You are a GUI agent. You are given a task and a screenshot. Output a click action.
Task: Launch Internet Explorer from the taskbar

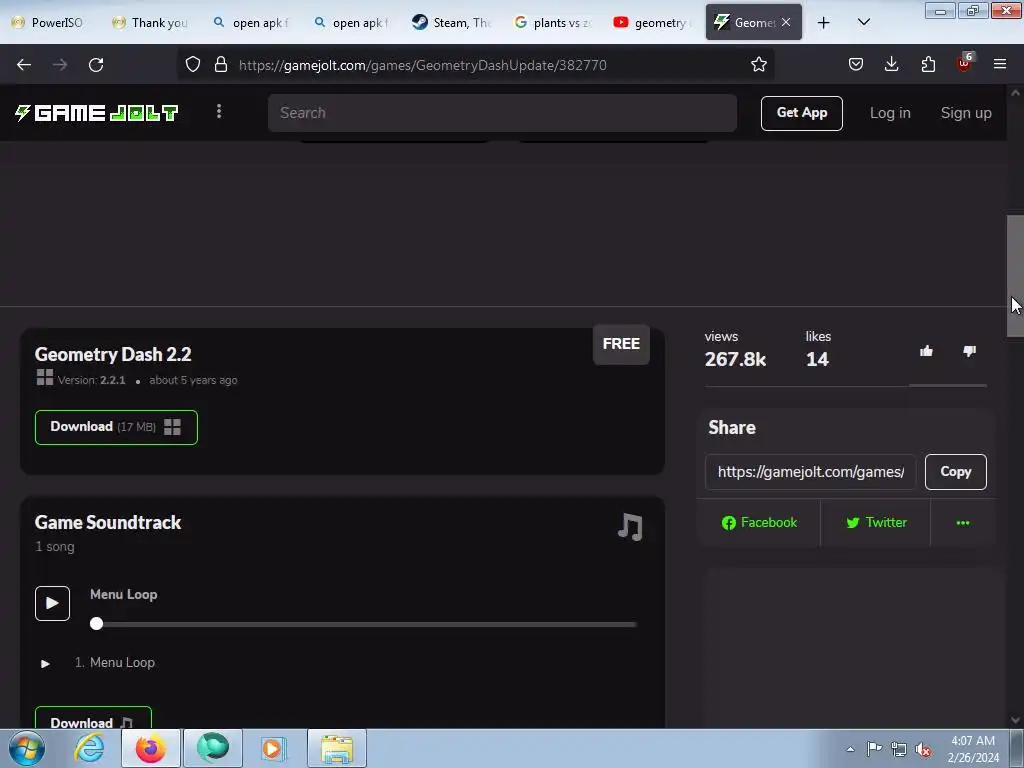click(x=89, y=748)
